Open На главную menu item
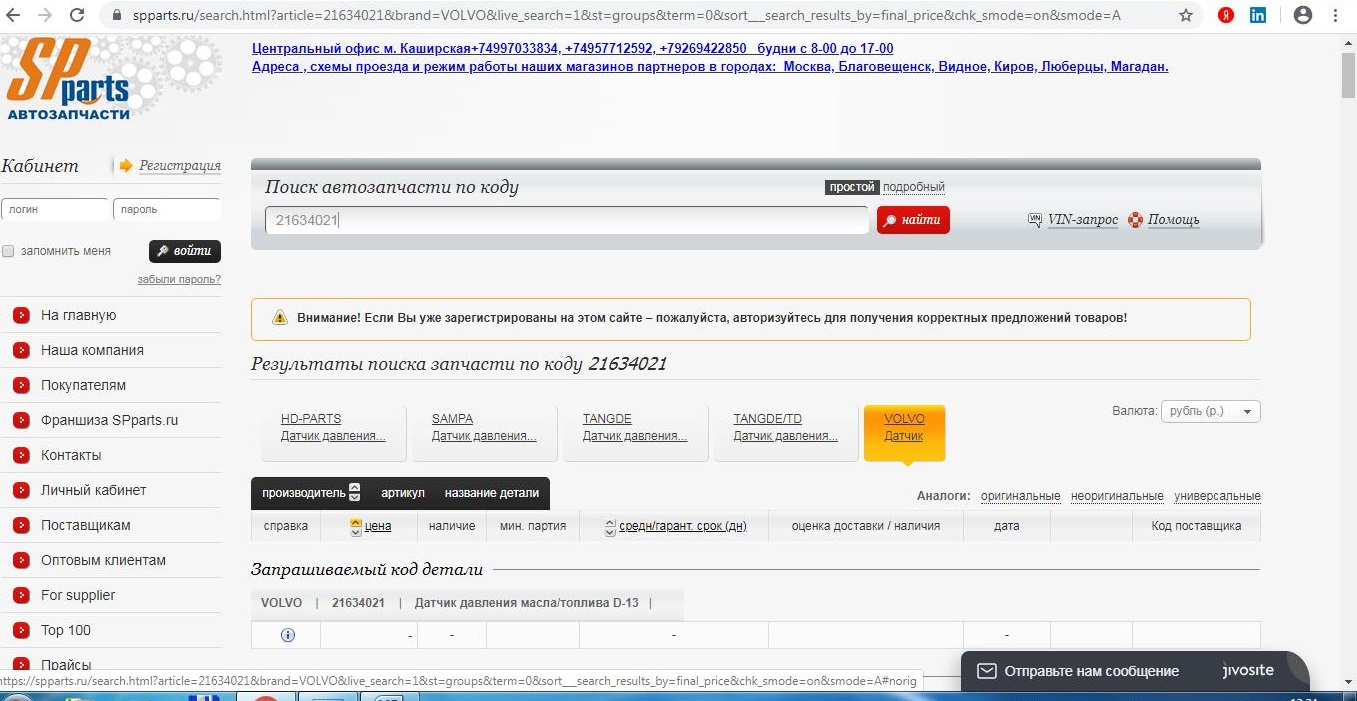The image size is (1357, 701). [79, 315]
